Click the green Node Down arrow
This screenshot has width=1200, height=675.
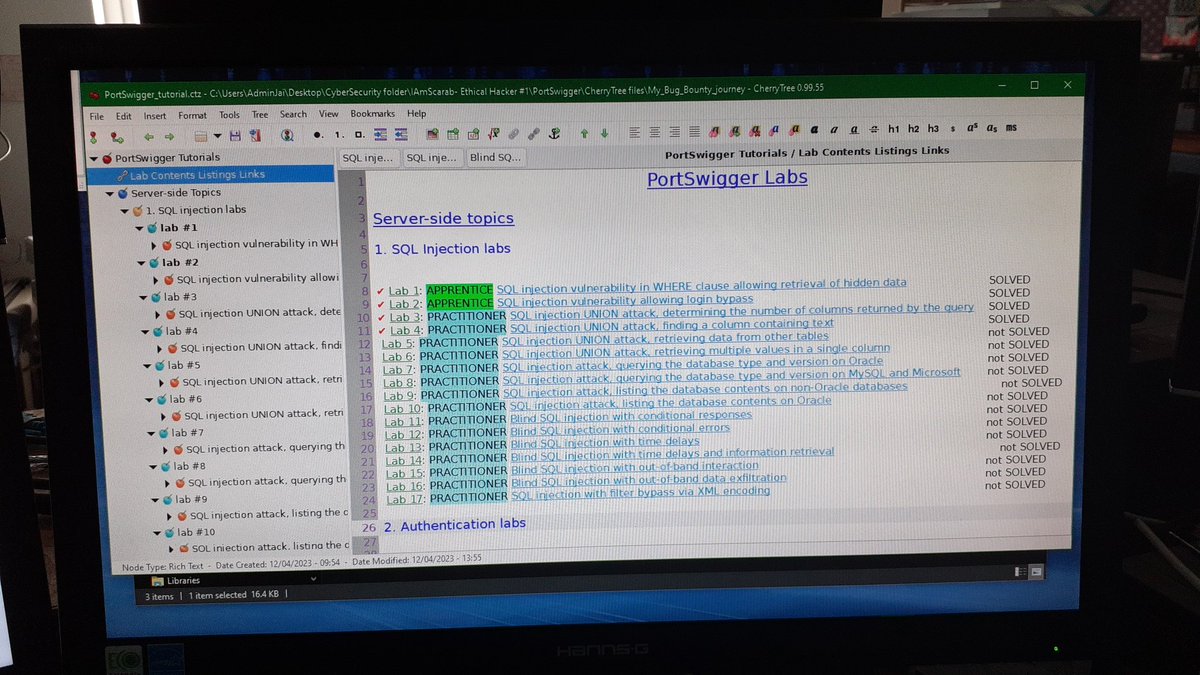pyautogui.click(x=604, y=132)
